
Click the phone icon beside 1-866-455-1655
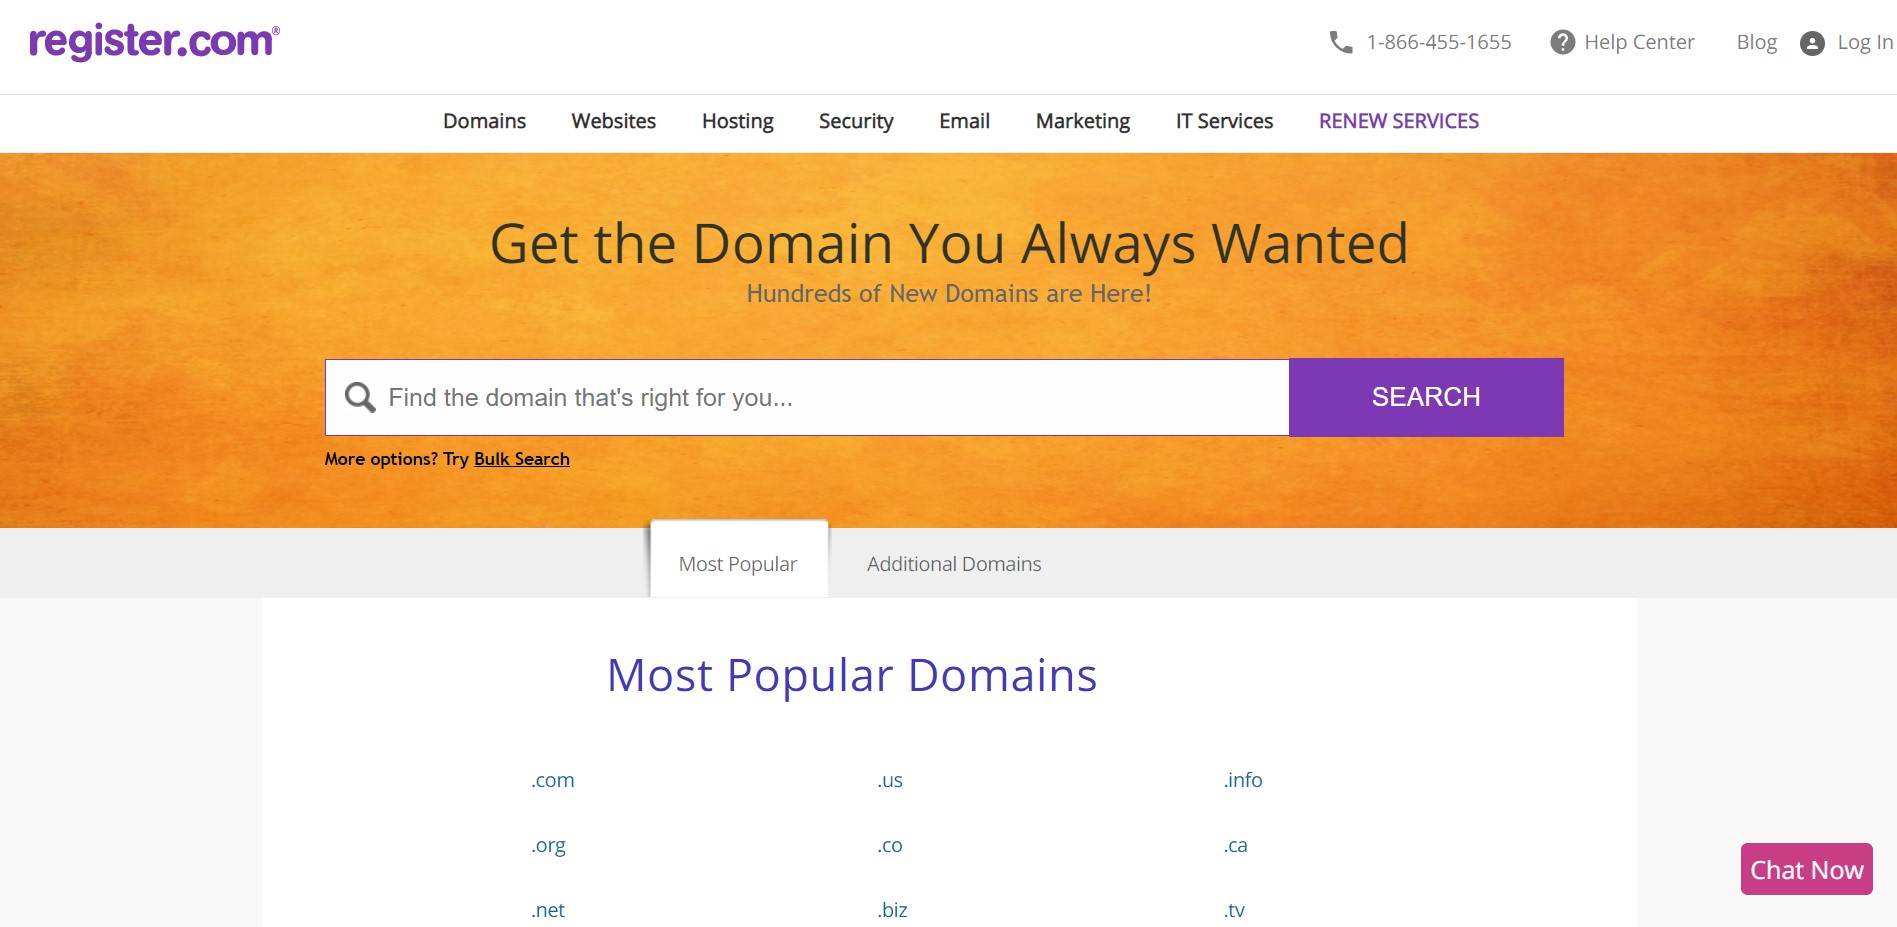click(x=1340, y=42)
